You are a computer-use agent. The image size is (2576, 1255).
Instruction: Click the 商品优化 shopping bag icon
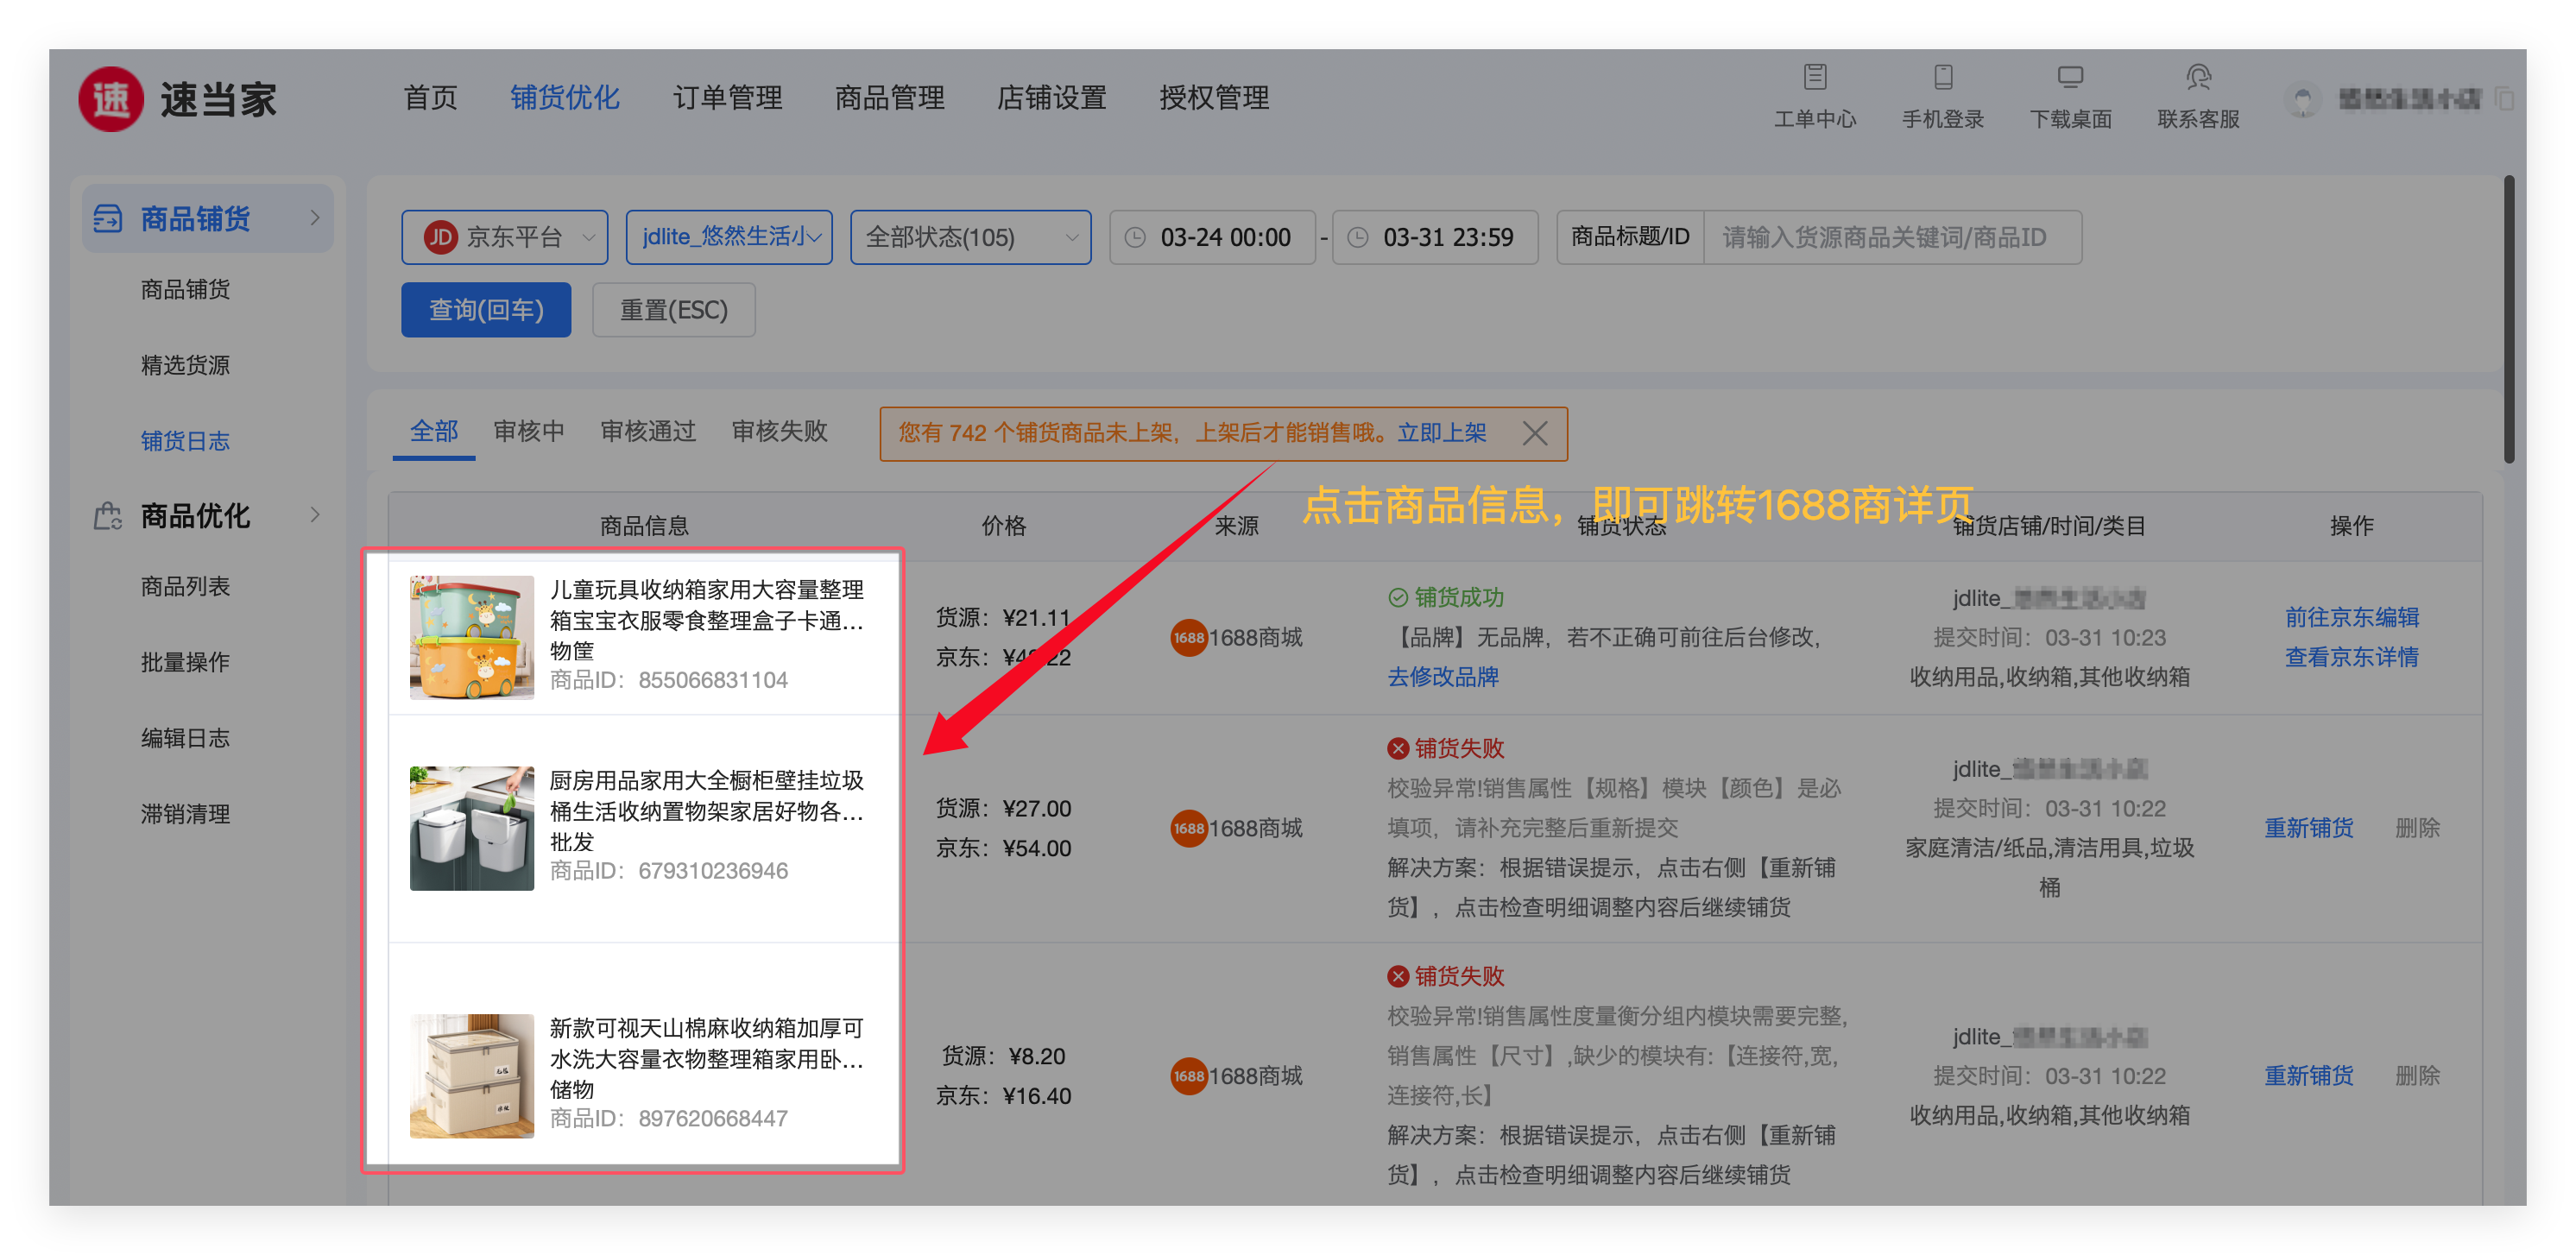[x=108, y=516]
